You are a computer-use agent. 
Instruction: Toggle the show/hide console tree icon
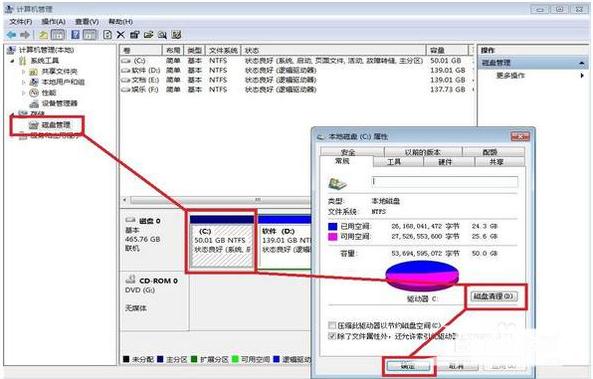tap(57, 35)
